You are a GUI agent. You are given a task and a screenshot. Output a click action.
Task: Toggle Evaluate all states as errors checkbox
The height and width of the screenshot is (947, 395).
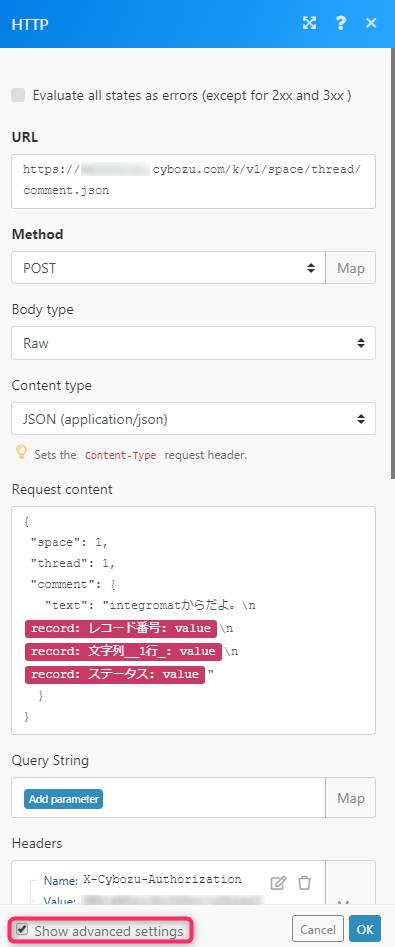pos(19,95)
